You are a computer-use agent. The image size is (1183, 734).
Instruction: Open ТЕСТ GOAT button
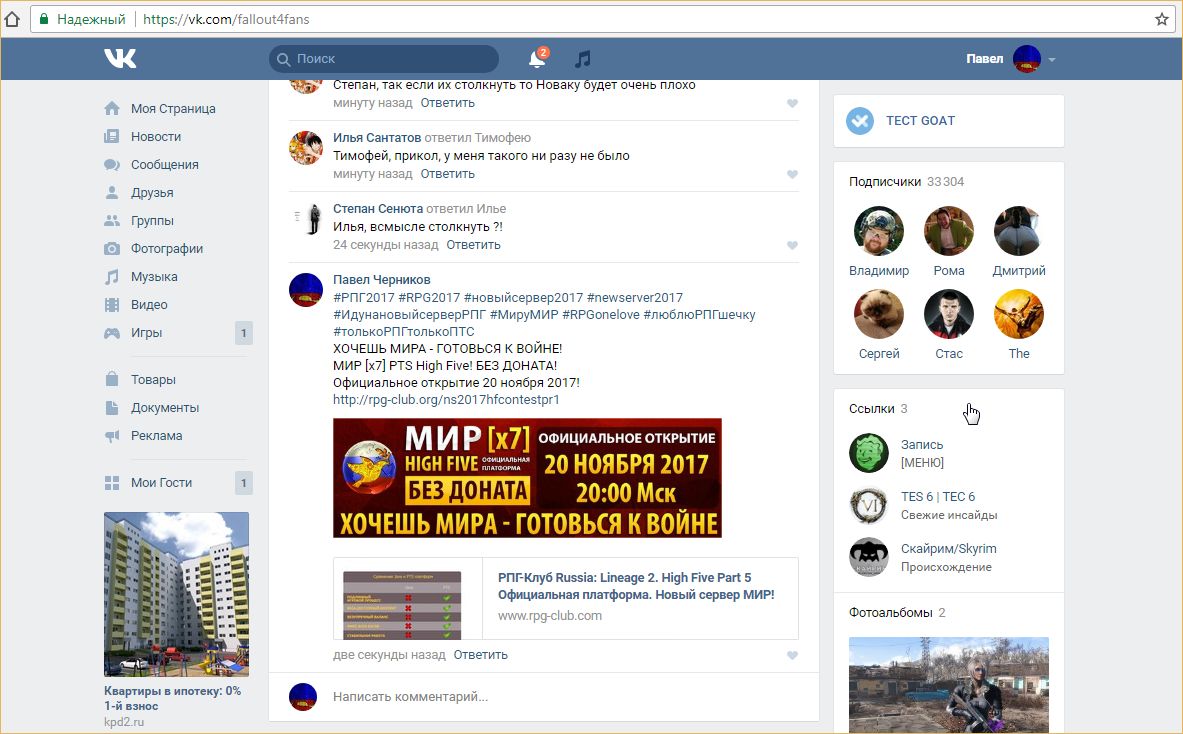pos(920,121)
